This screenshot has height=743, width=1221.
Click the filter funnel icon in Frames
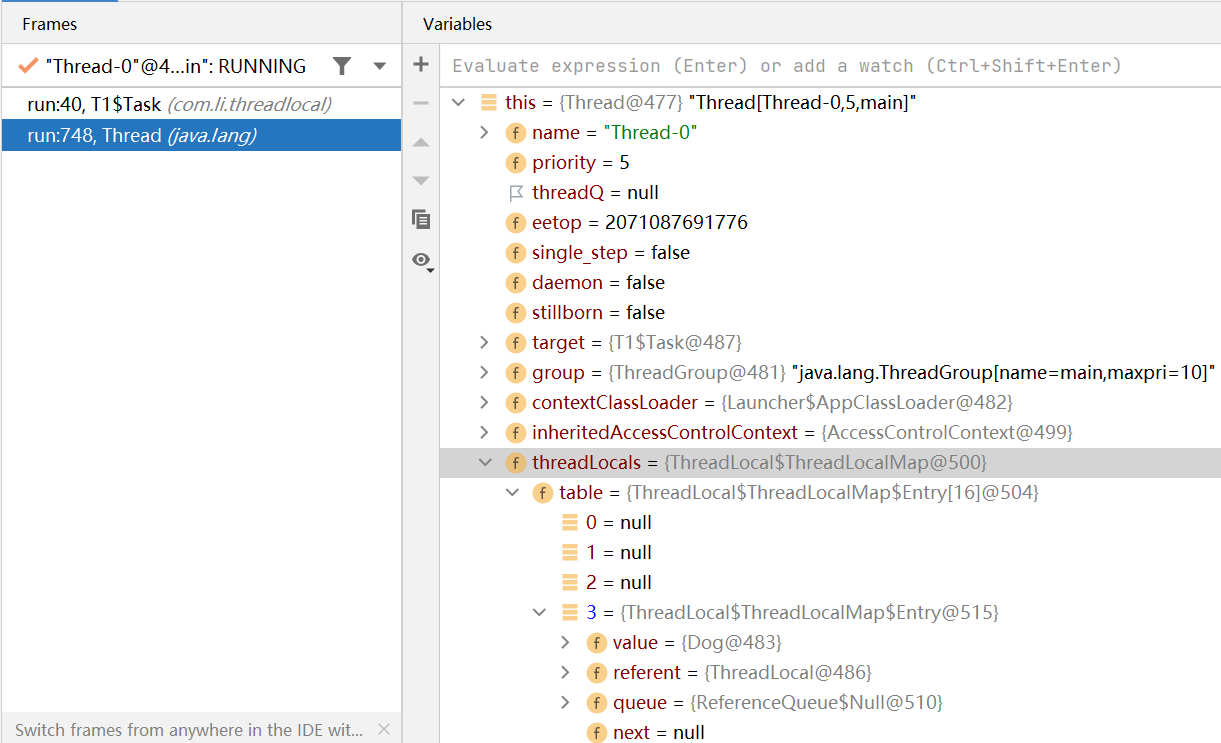(342, 66)
